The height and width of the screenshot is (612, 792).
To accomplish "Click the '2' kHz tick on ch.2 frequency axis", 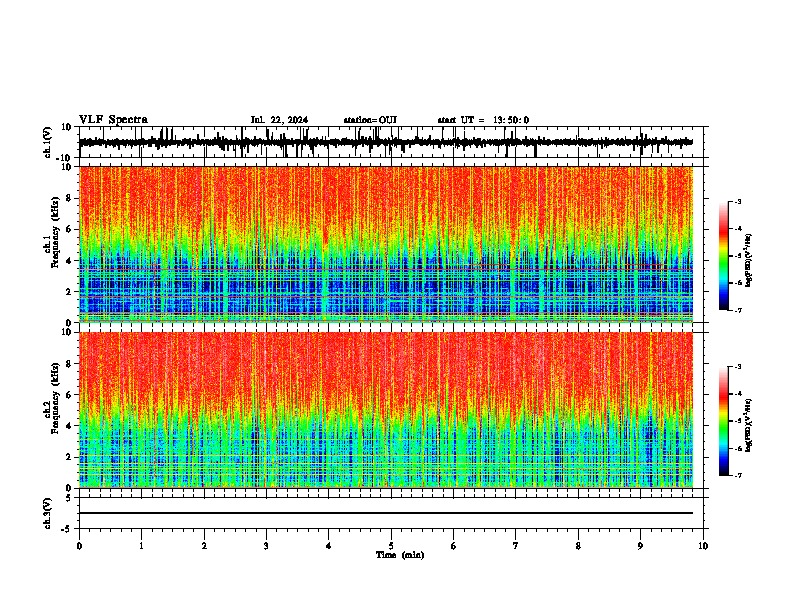I will 70,457.
